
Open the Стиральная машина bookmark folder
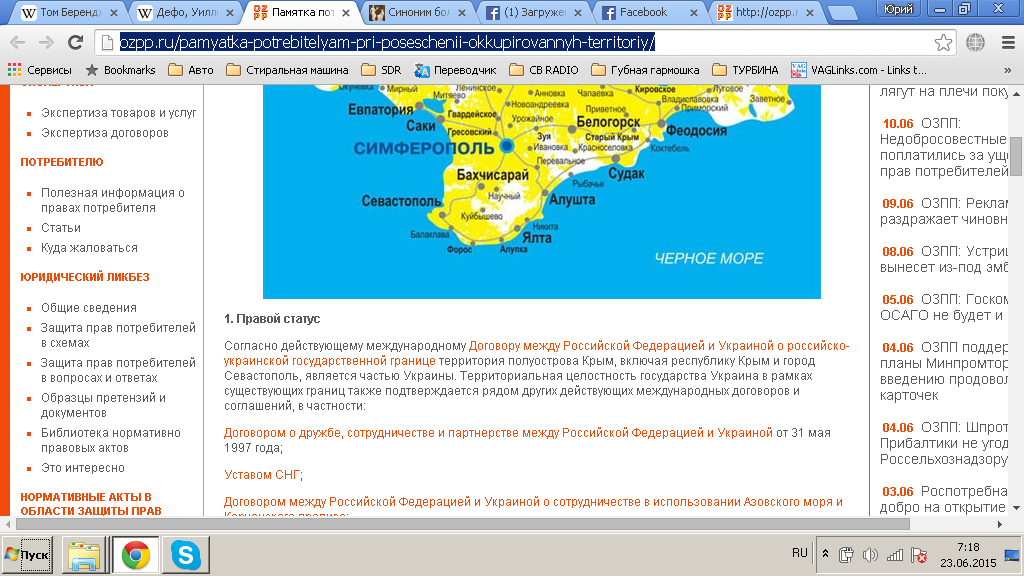(287, 70)
